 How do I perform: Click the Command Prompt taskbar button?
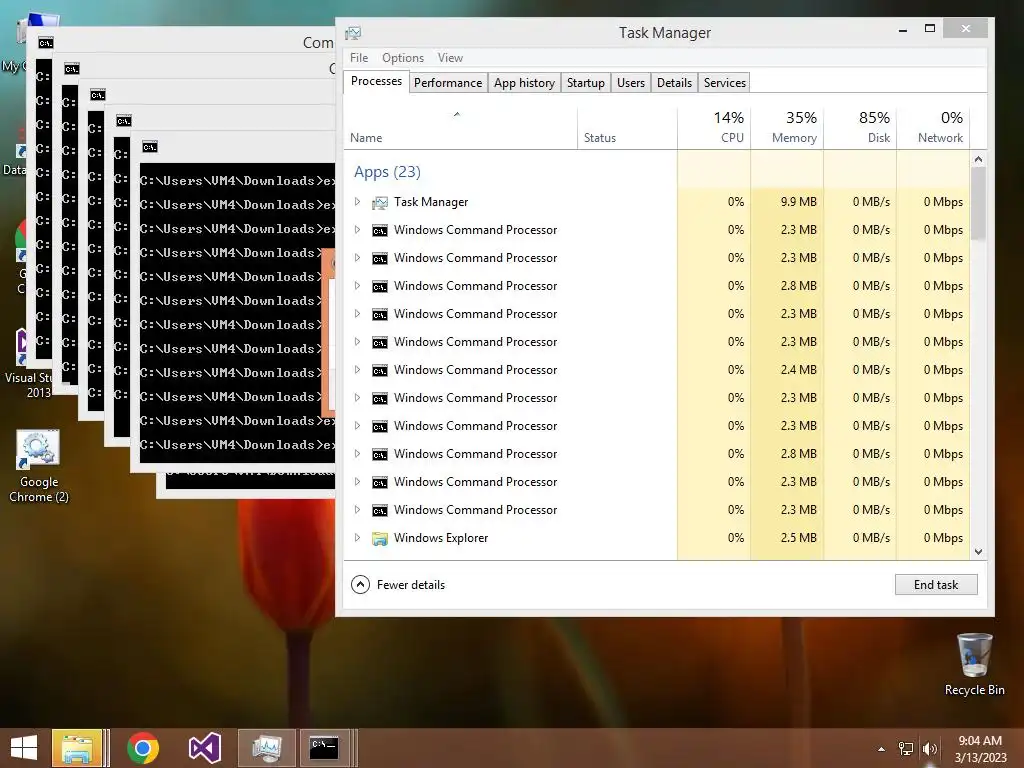coord(325,748)
